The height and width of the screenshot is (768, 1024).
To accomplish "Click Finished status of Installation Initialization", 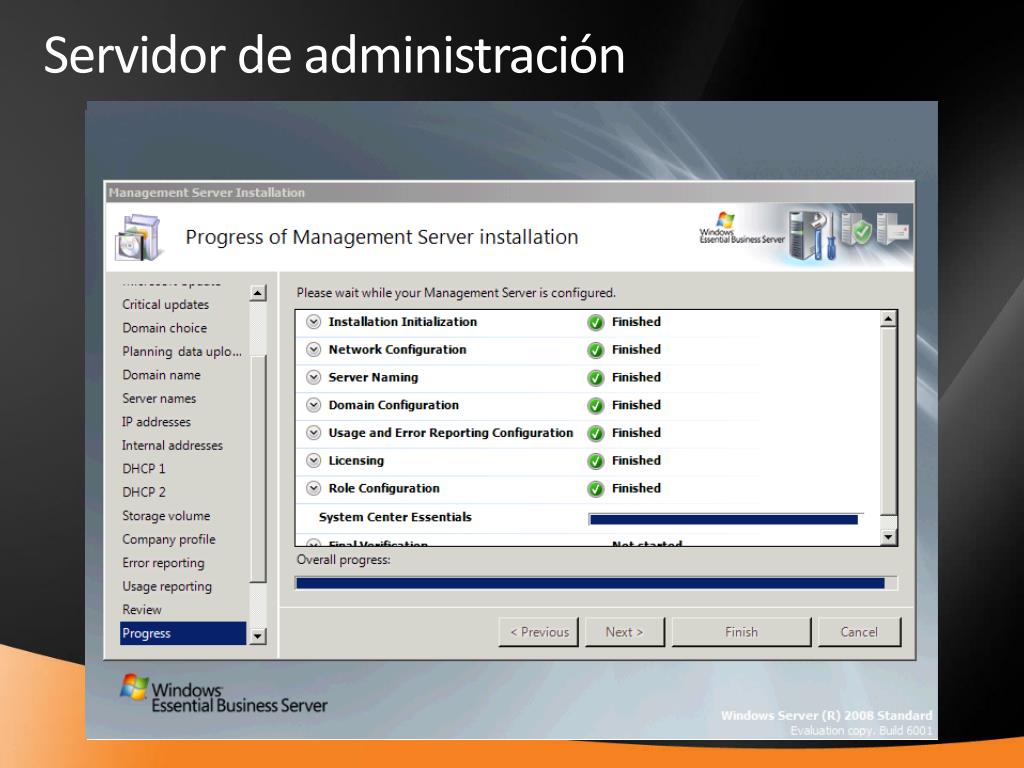I will click(x=636, y=322).
